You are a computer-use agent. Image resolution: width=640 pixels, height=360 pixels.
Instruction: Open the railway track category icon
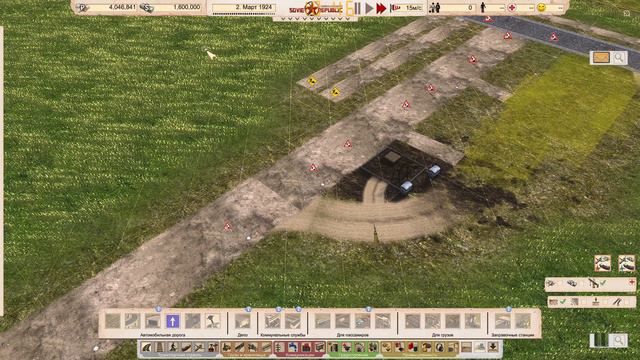[x=160, y=348]
